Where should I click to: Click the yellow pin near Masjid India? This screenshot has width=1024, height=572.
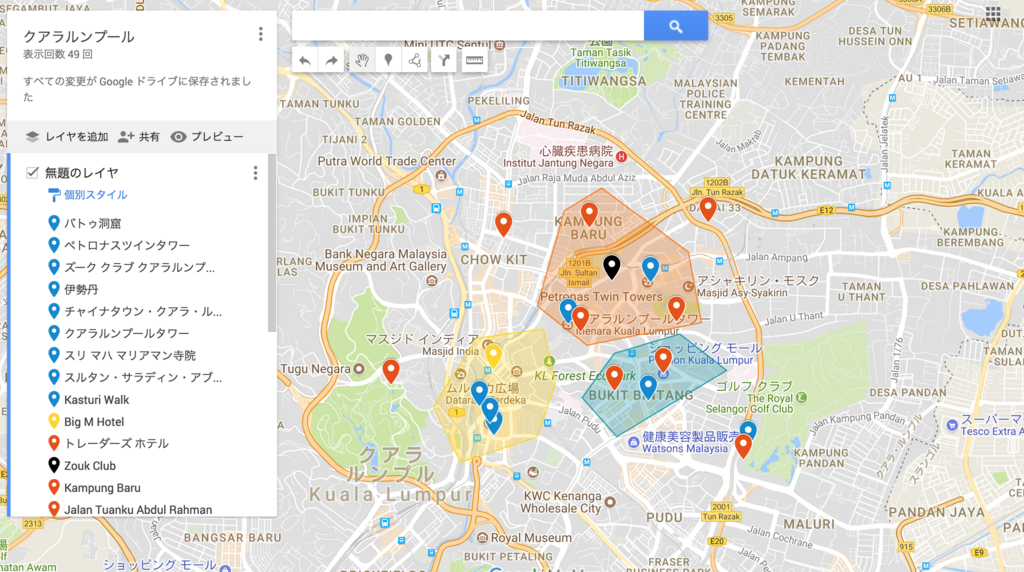(x=493, y=355)
